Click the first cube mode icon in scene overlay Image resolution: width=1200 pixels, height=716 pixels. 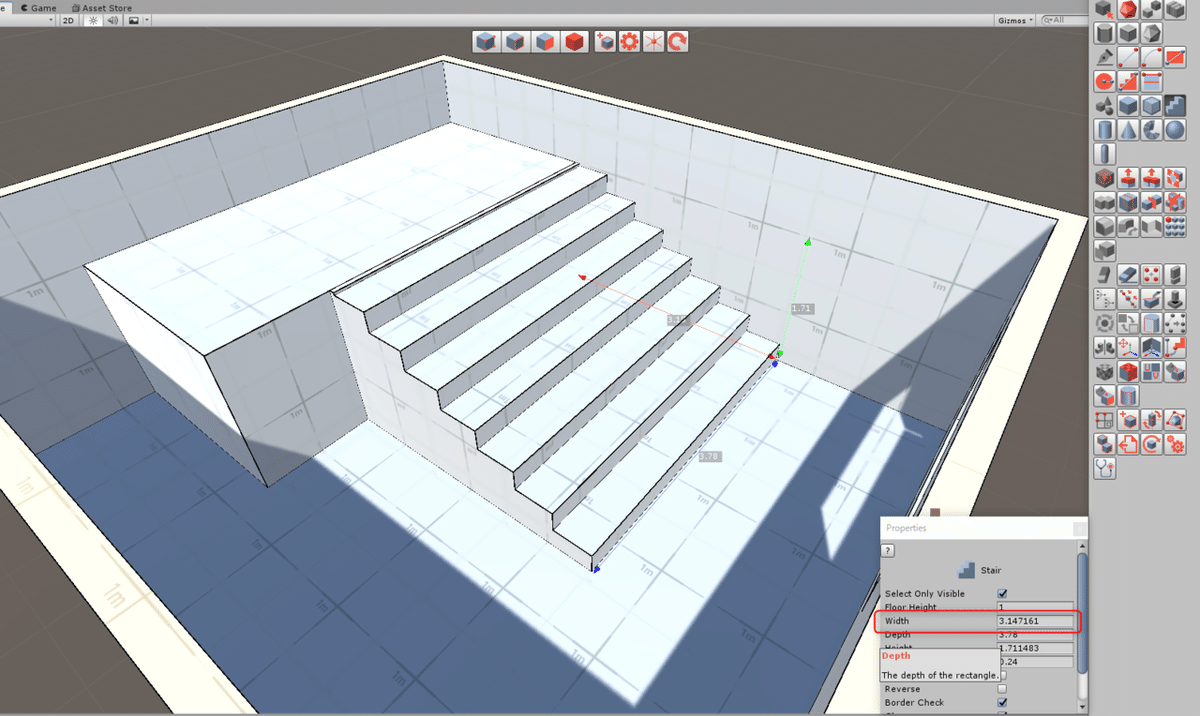click(485, 42)
